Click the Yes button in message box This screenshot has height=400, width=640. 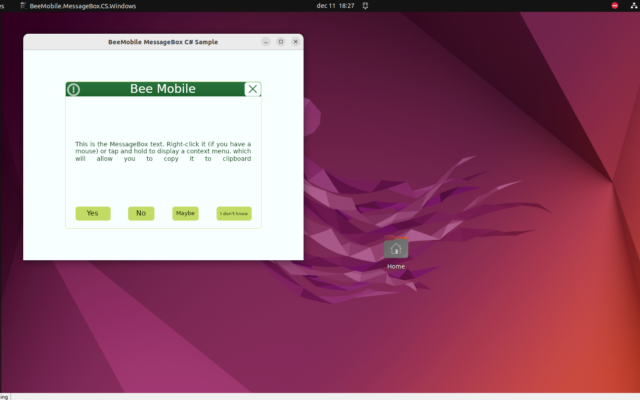click(92, 213)
